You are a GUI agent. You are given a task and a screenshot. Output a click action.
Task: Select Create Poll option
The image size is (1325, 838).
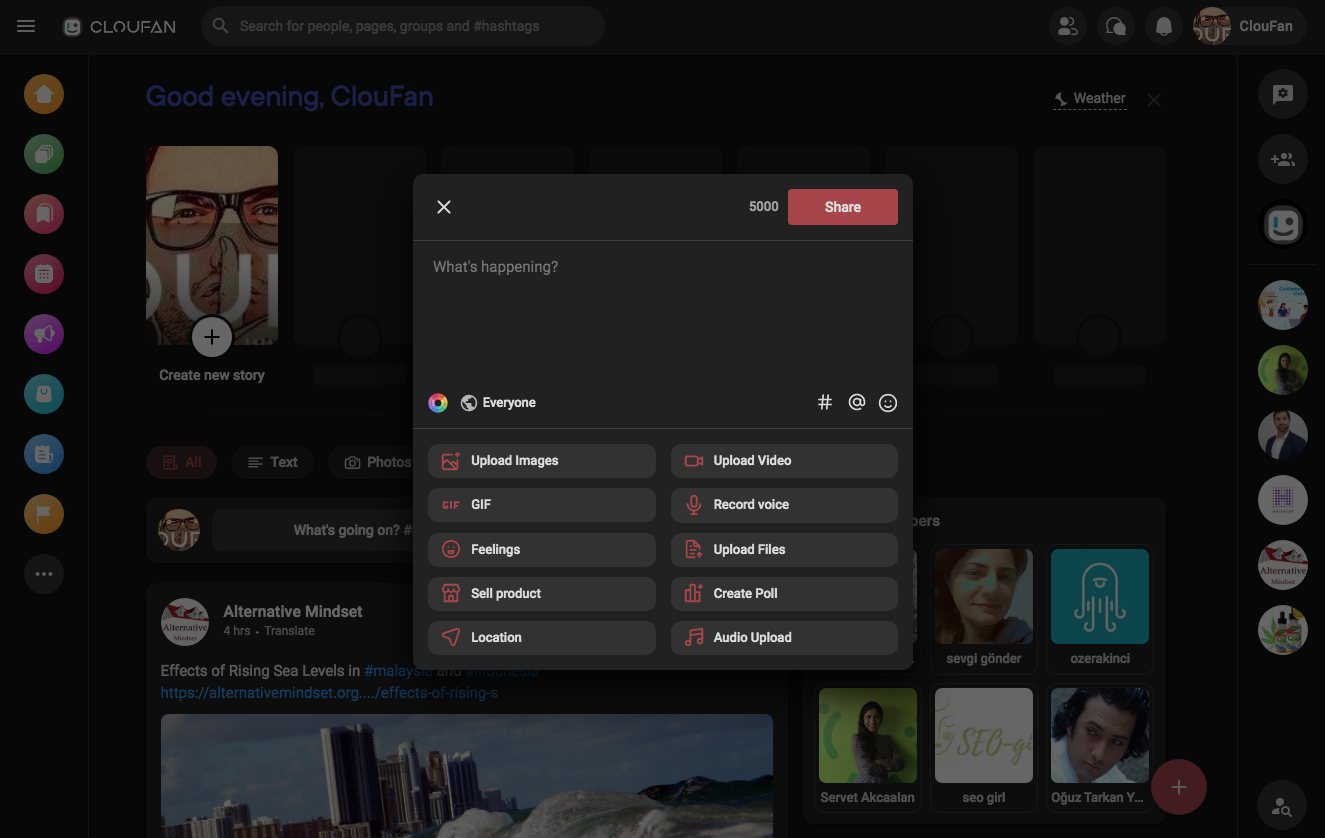(784, 593)
